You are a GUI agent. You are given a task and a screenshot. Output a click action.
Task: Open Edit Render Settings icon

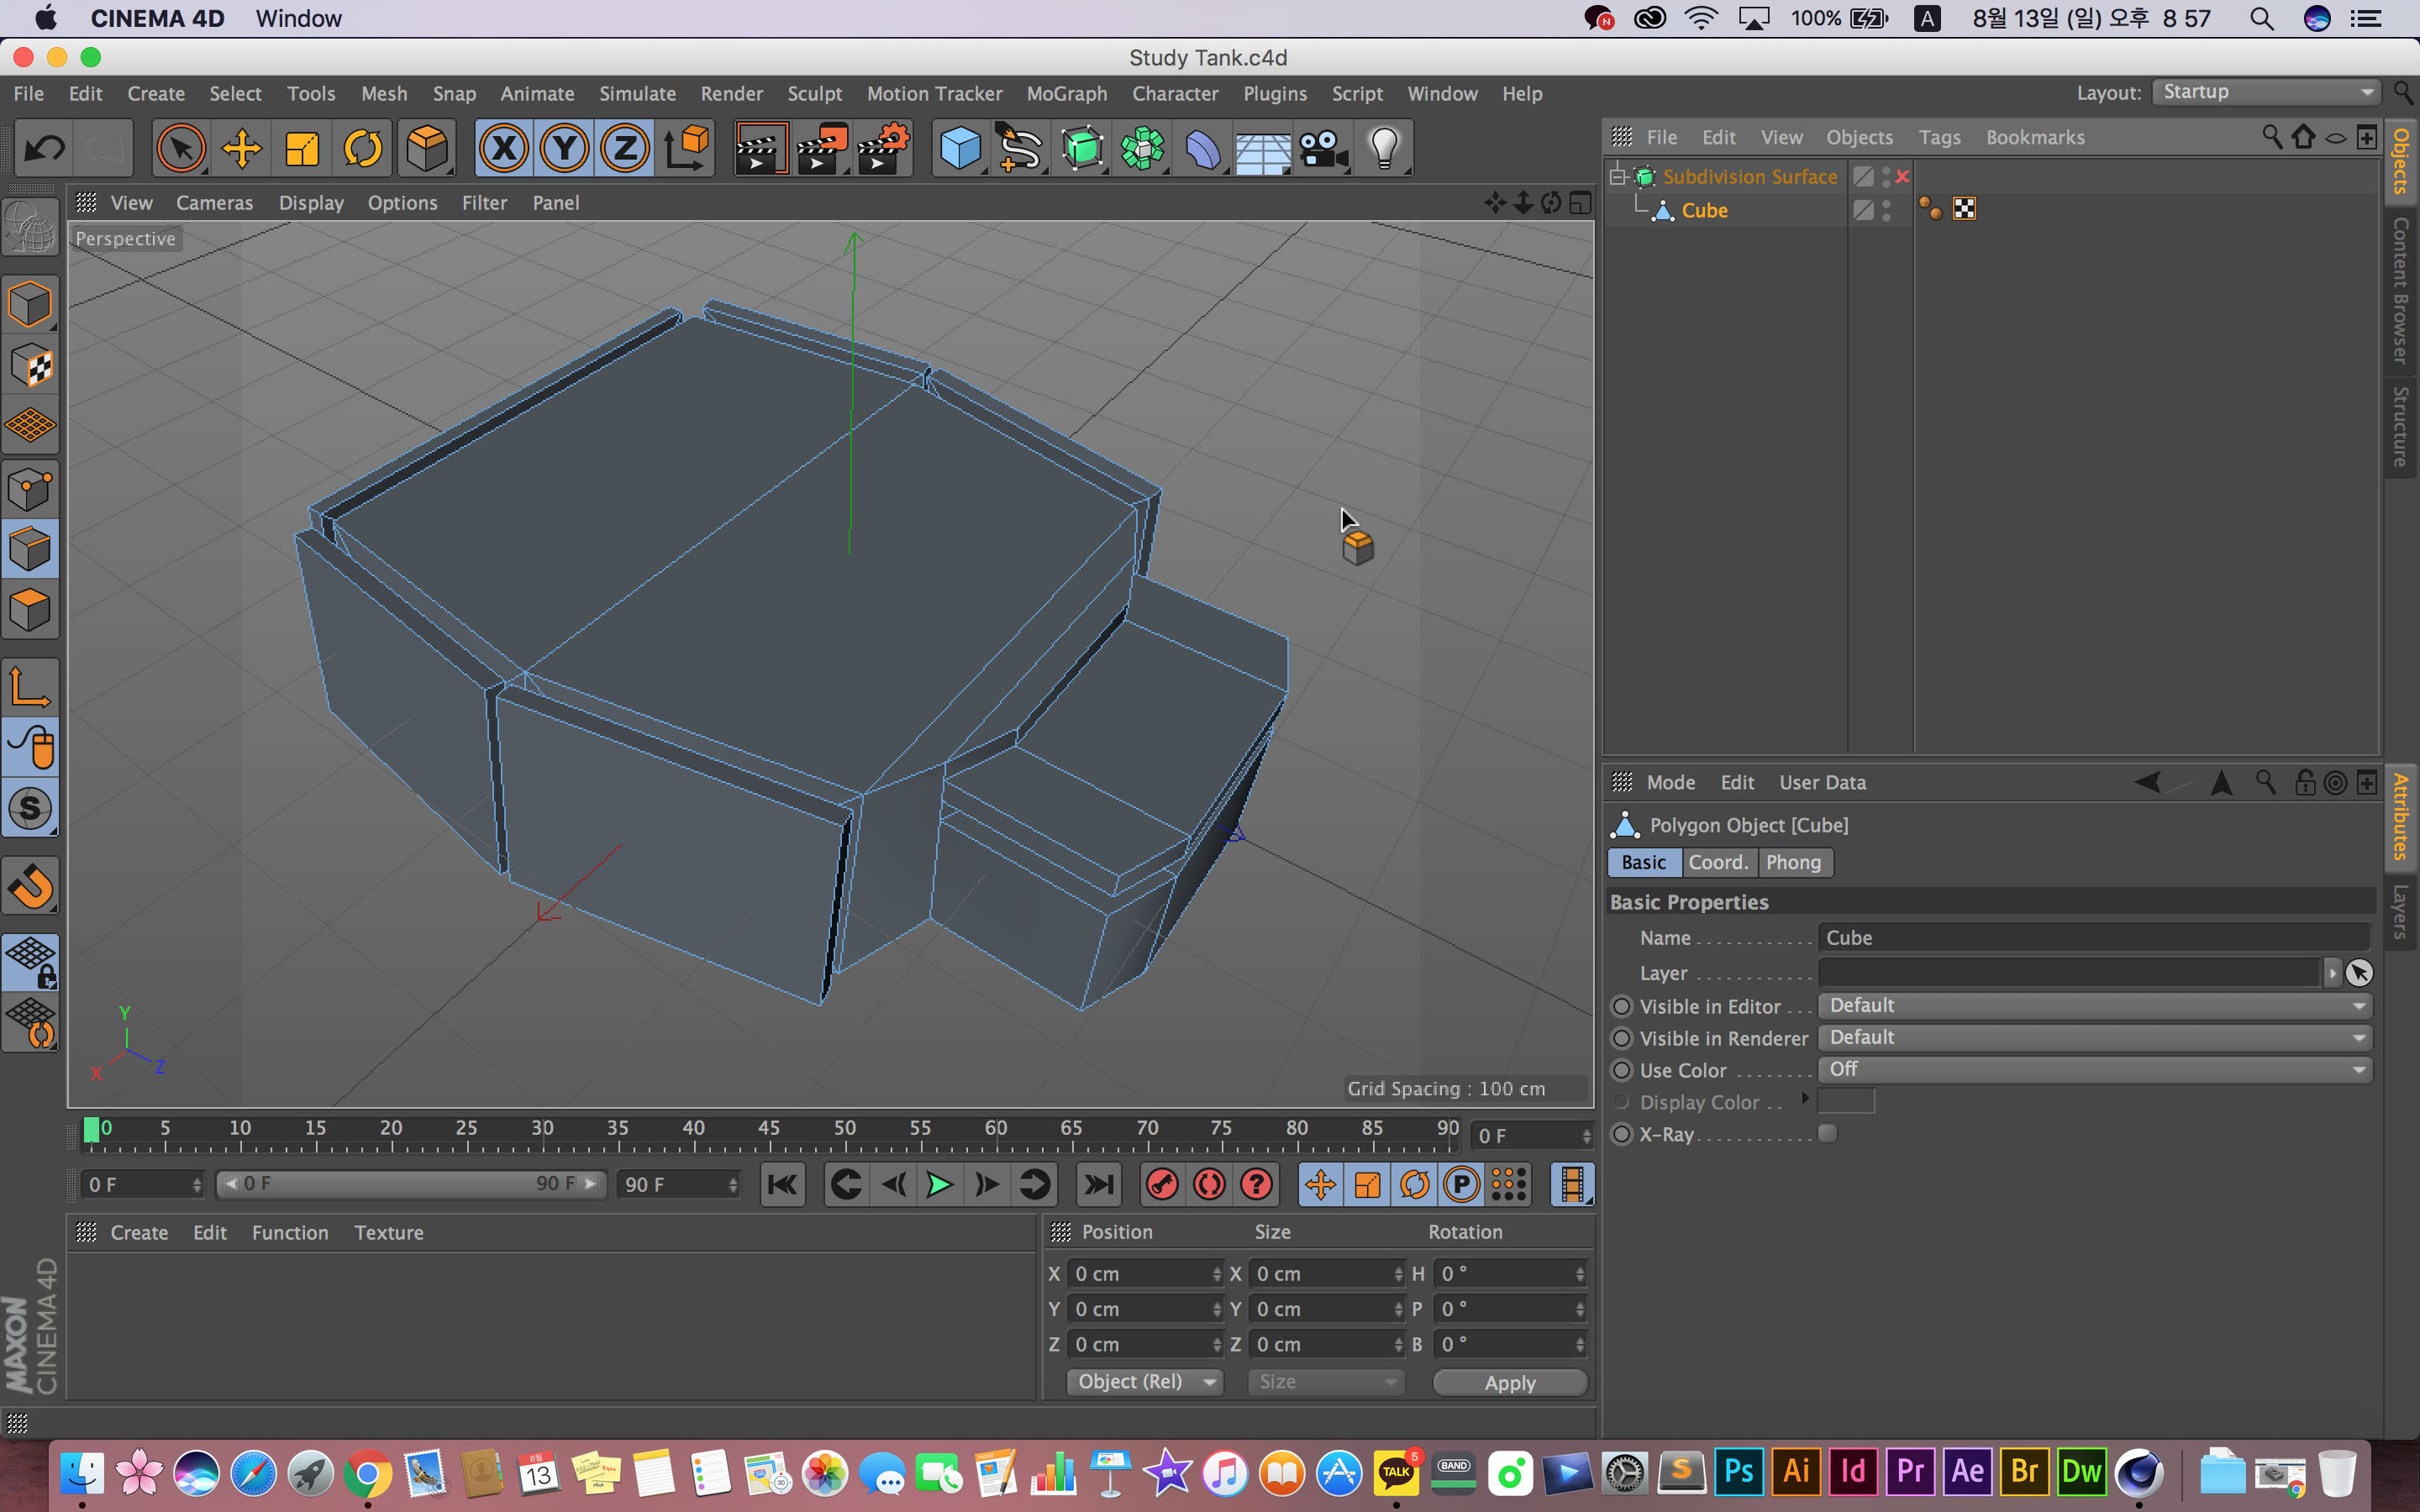click(x=882, y=149)
